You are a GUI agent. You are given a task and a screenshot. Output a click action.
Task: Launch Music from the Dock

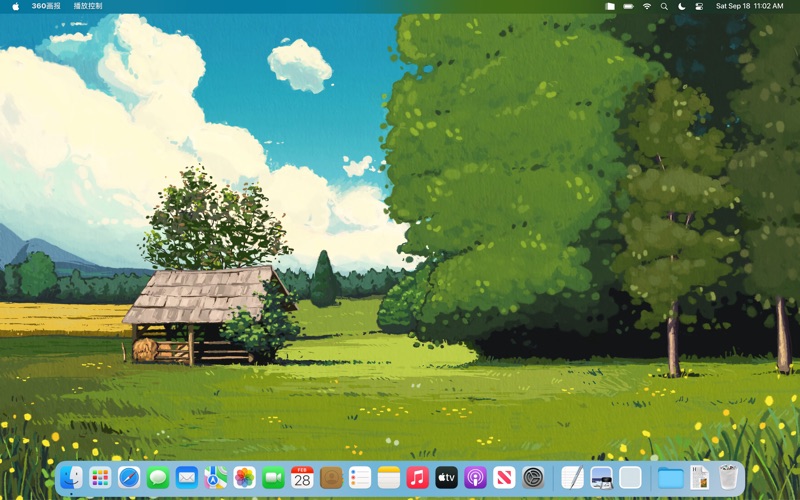[417, 478]
